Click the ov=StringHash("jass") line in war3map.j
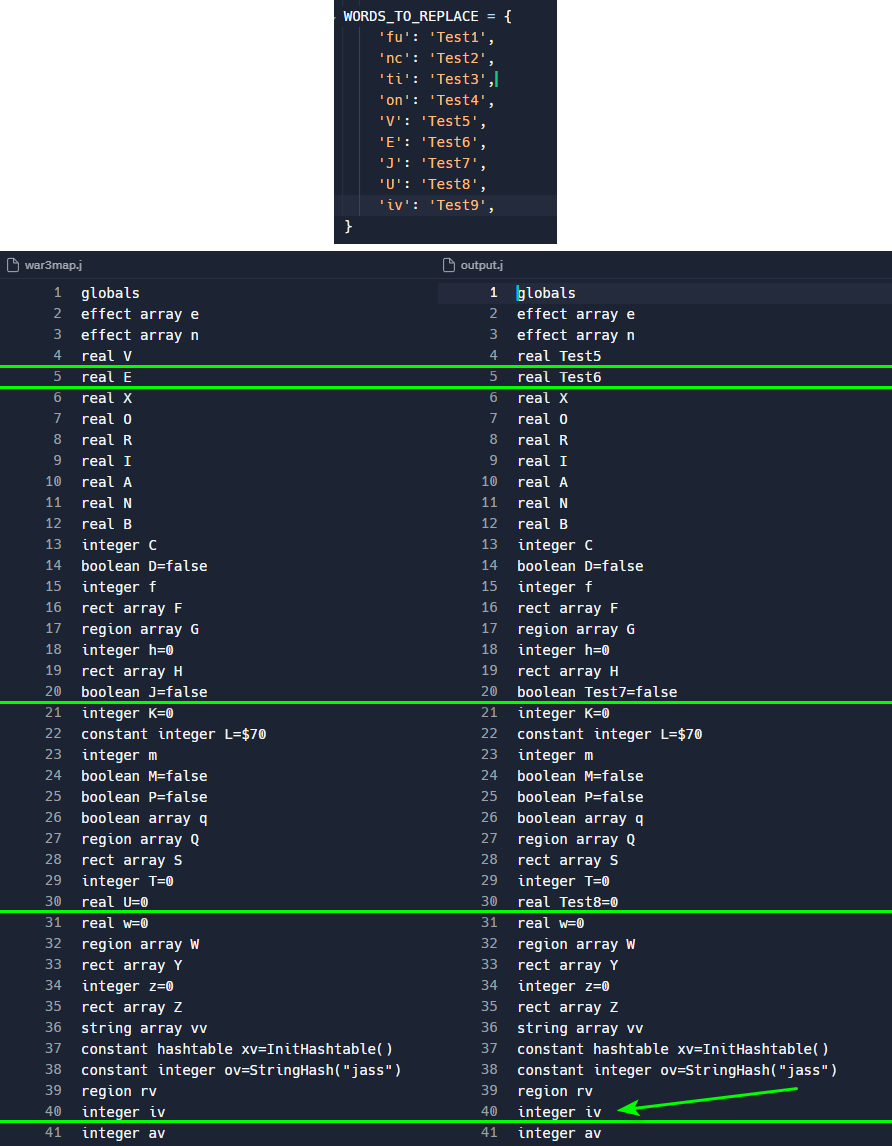892x1146 pixels. 241,1070
